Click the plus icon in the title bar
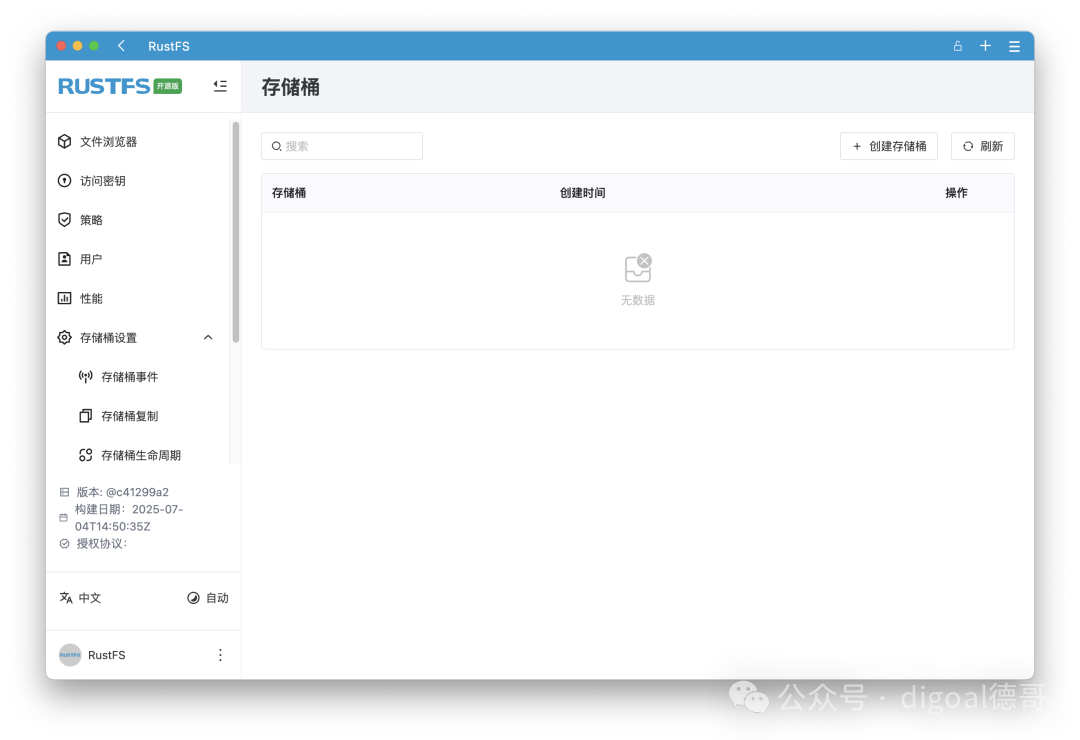The width and height of the screenshot is (1080, 740). coord(986,45)
